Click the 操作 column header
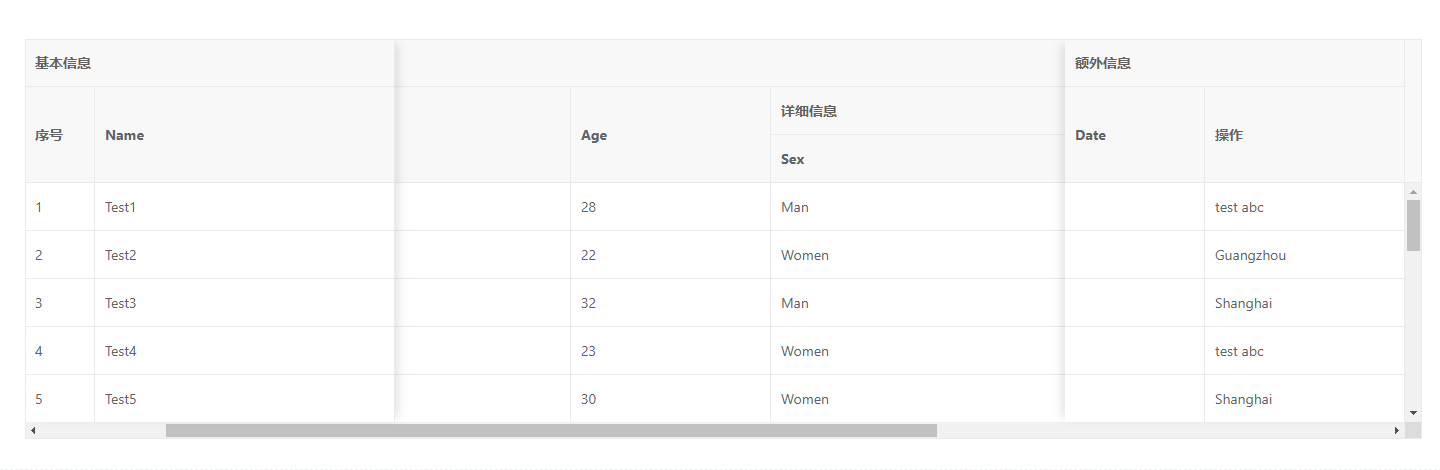 pos(1229,135)
